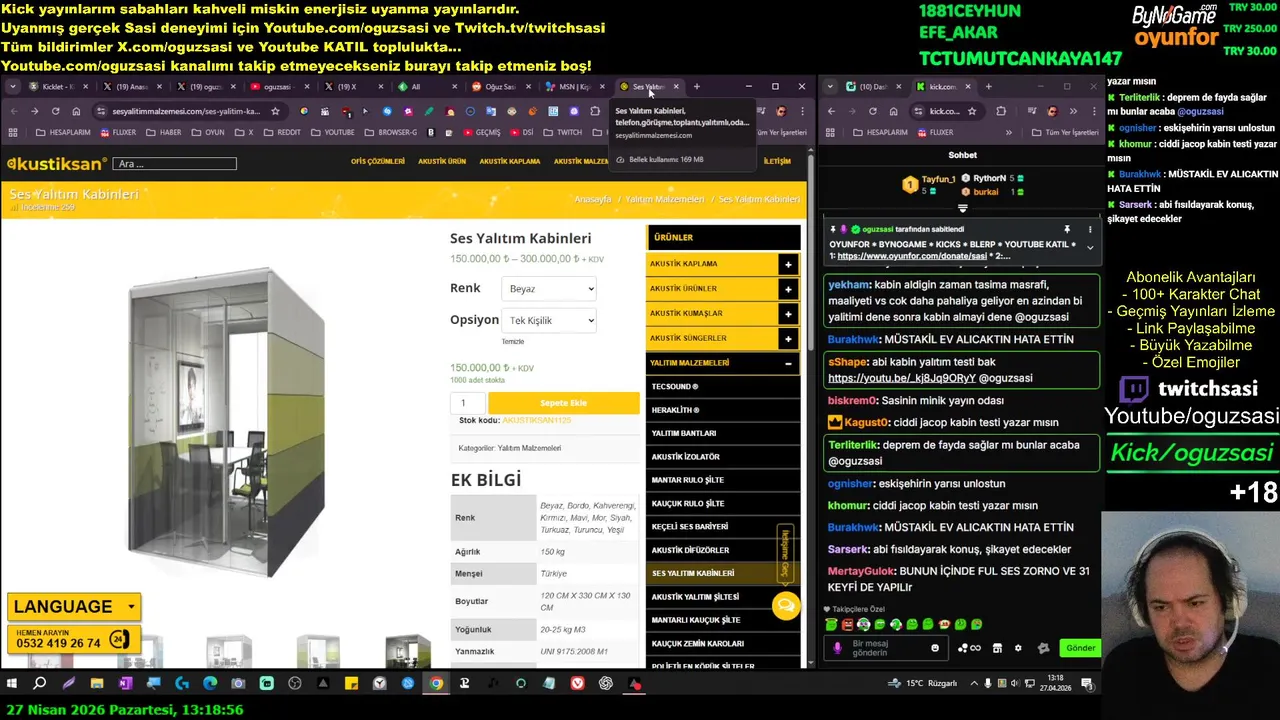Open the AKUSTİK ÜRÜN menu item
The width and height of the screenshot is (1280, 720).
[x=442, y=161]
